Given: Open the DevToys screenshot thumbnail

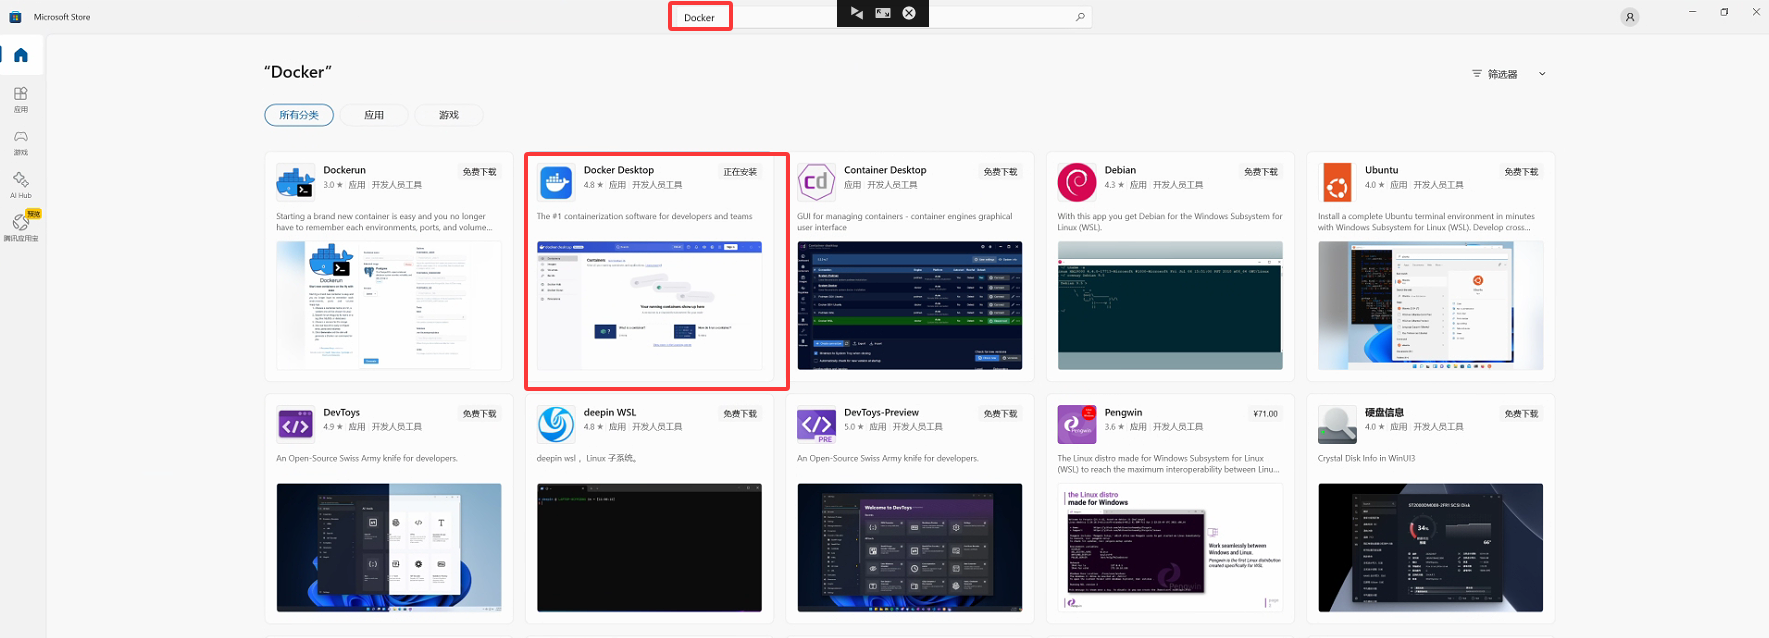Looking at the screenshot, I should 389,548.
